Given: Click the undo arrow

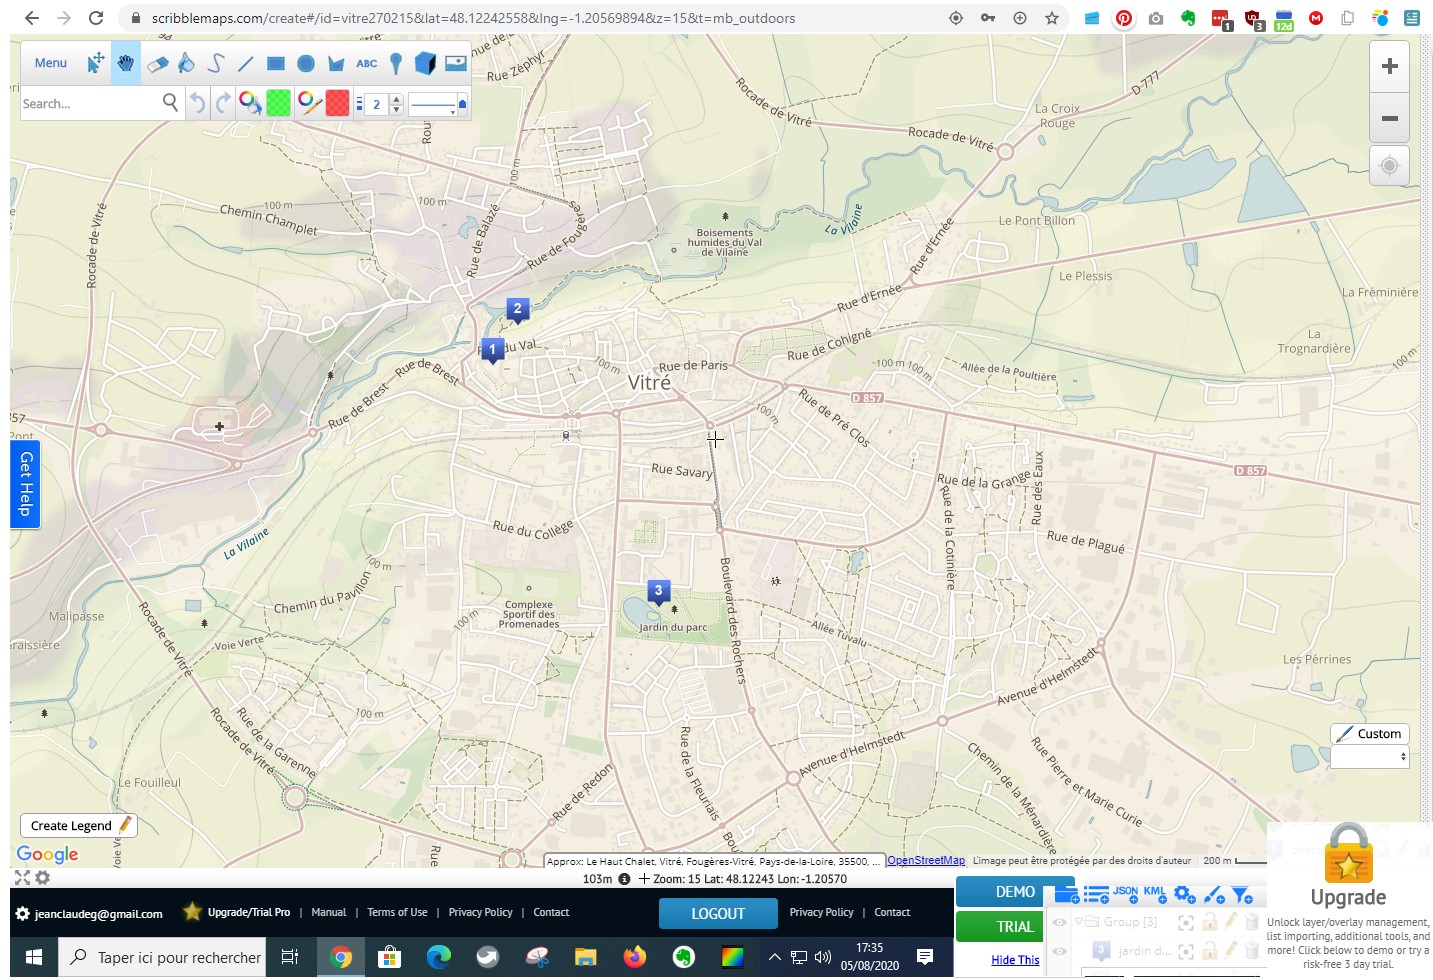Looking at the screenshot, I should (198, 103).
